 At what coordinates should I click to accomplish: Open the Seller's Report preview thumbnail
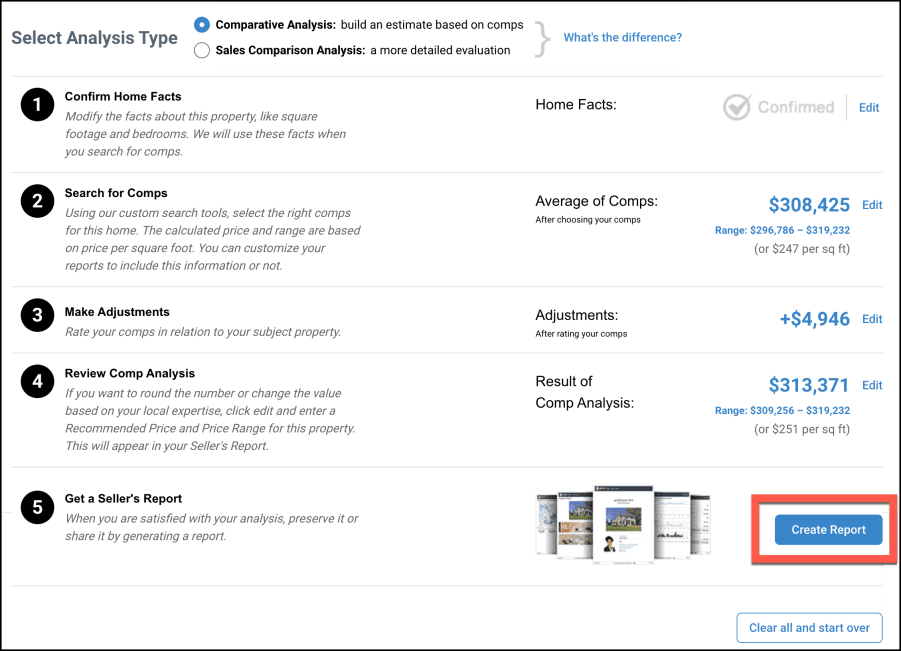pyautogui.click(x=622, y=524)
